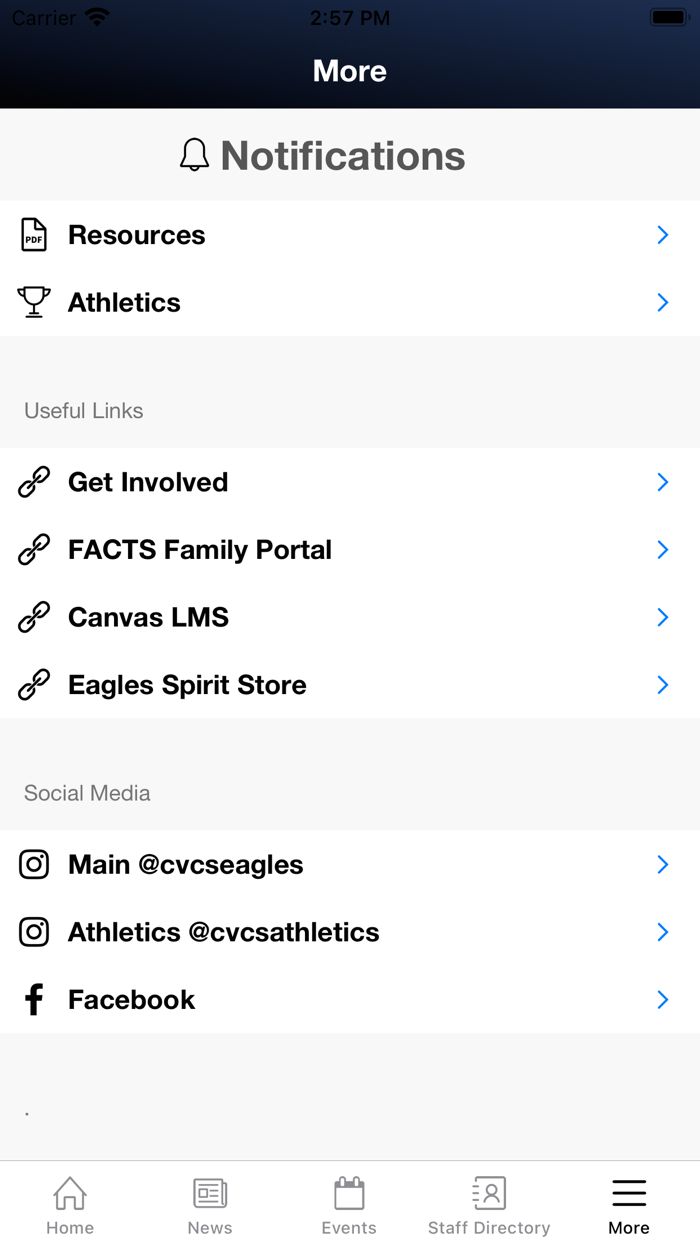Select the PDF icon beside Resources
The width and height of the screenshot is (700, 1244).
pos(33,234)
